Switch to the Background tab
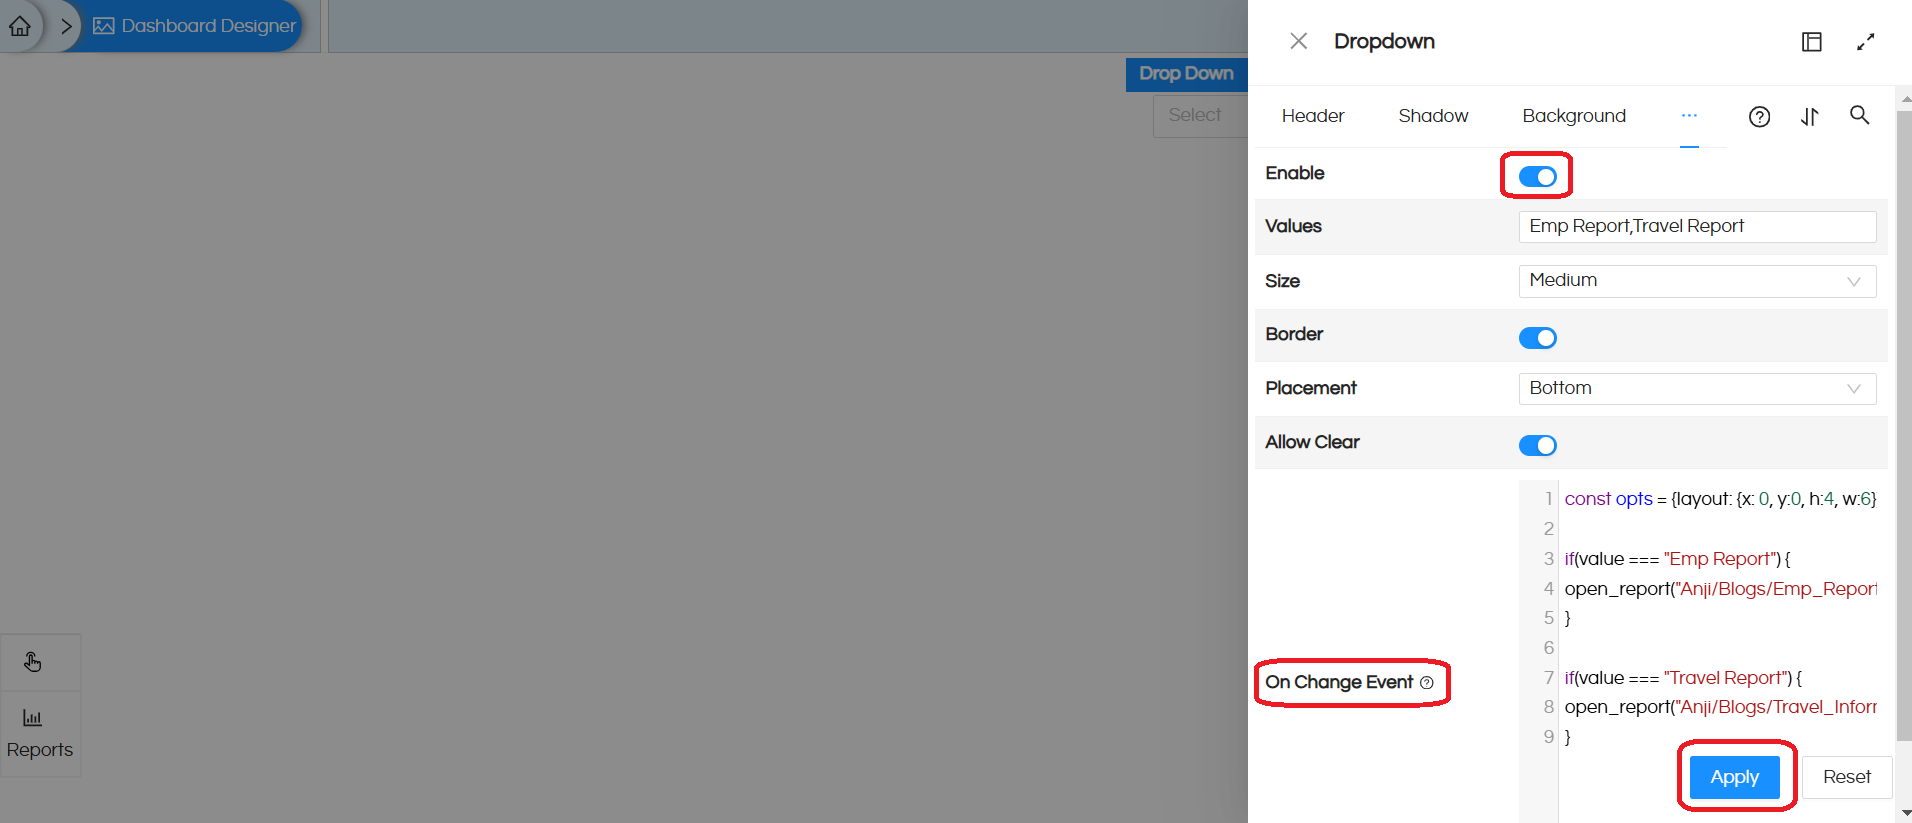The height and width of the screenshot is (823, 1912). (x=1574, y=116)
